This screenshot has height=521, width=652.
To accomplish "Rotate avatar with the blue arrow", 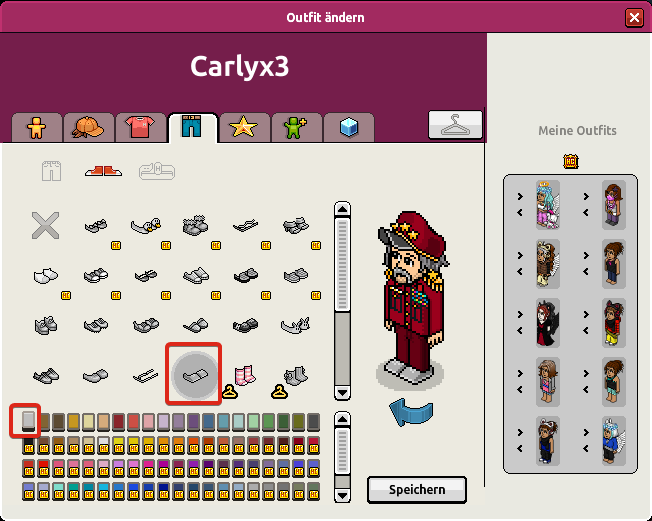I will [411, 412].
